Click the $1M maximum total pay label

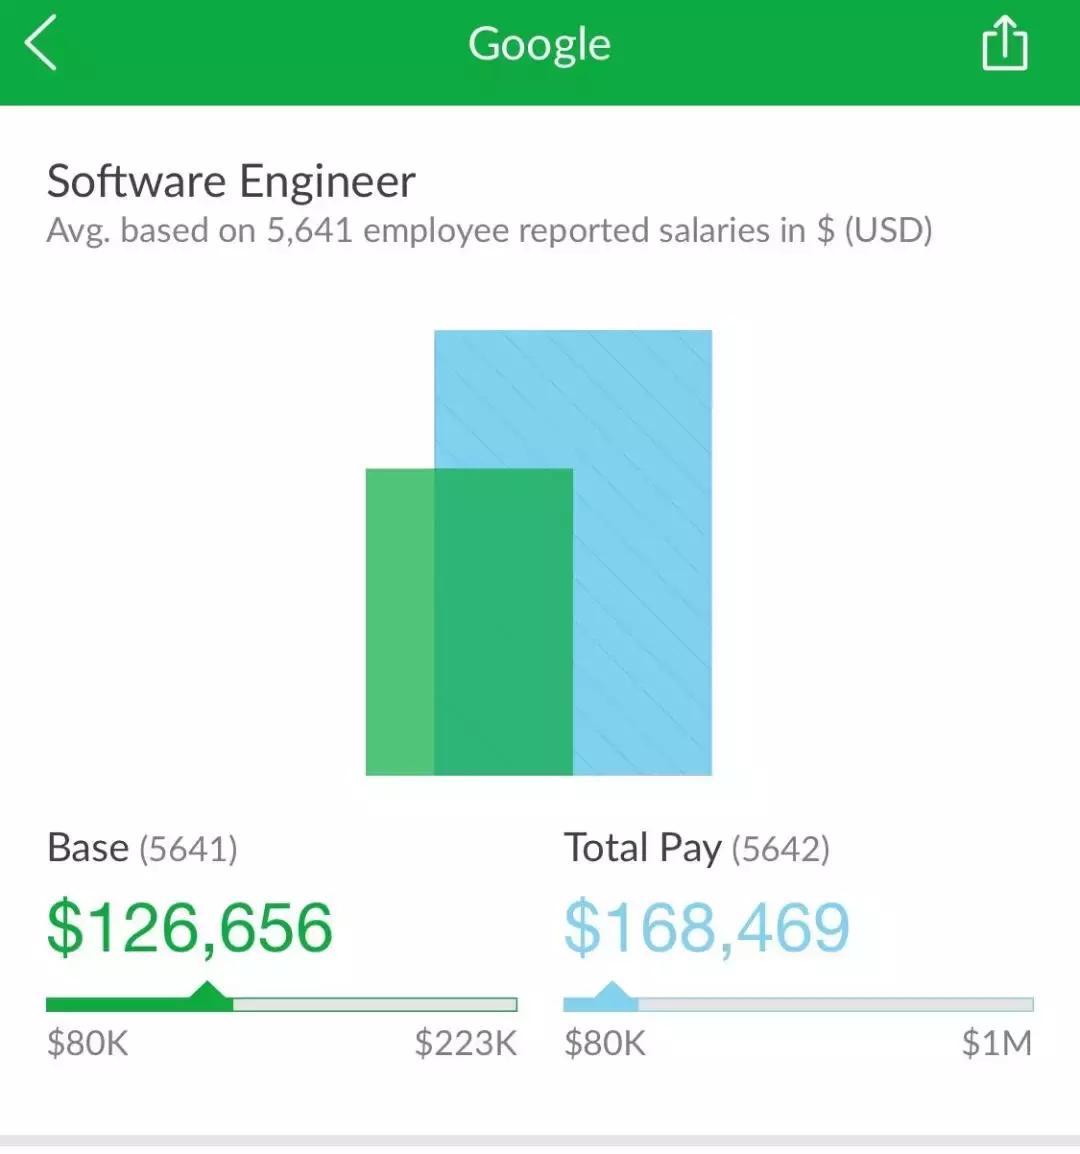coord(996,1044)
